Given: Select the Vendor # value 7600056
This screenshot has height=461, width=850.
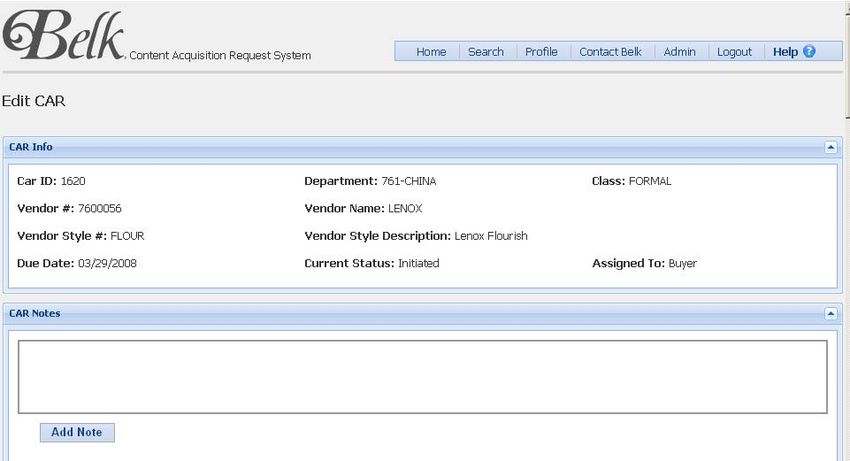Looking at the screenshot, I should [x=100, y=208].
